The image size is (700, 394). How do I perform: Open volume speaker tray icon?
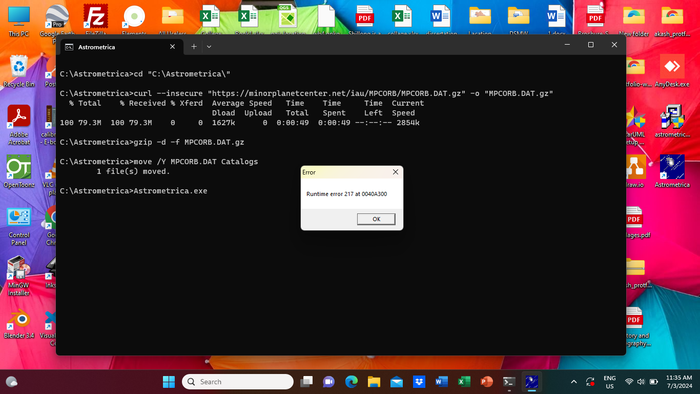click(641, 382)
